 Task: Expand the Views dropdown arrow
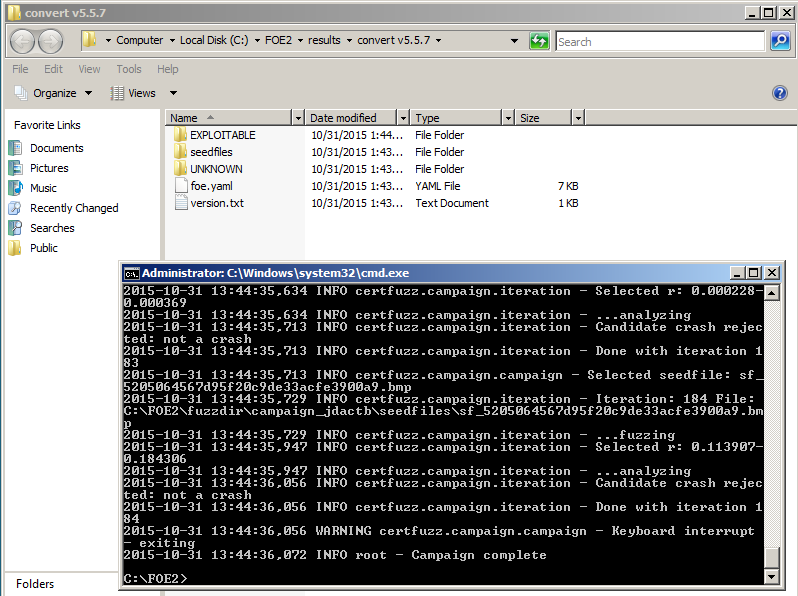tap(173, 93)
